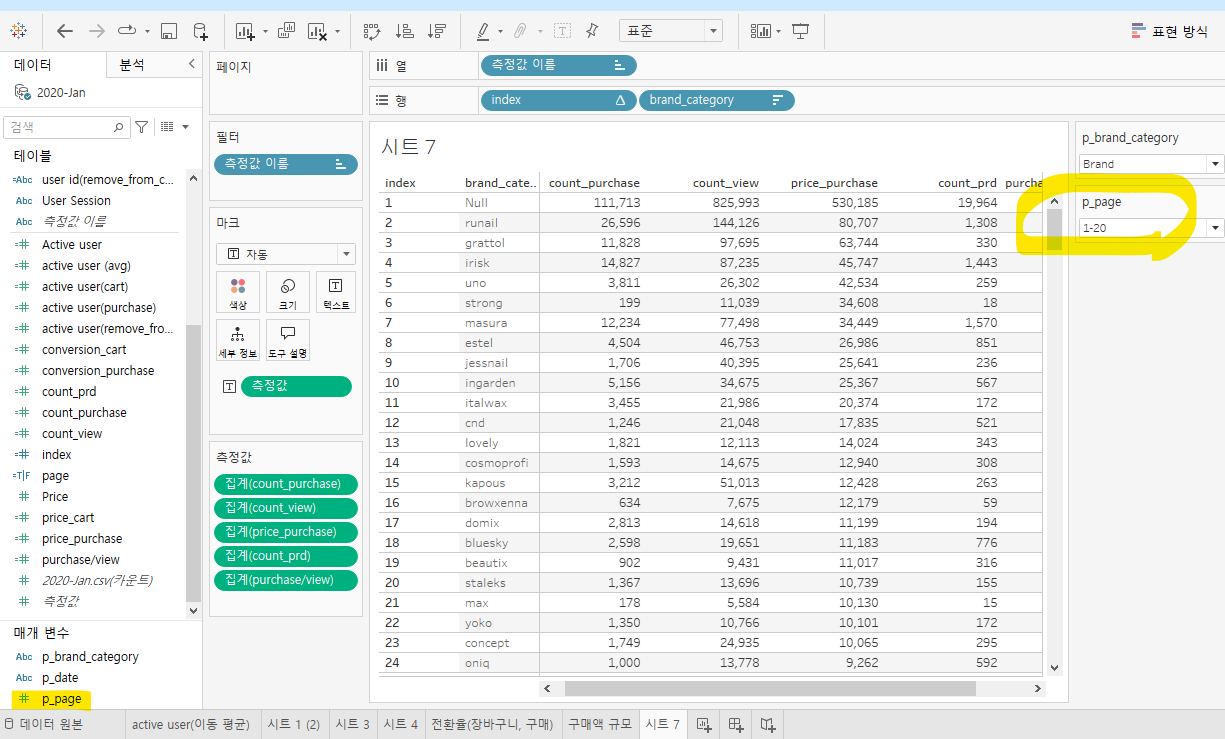The height and width of the screenshot is (739, 1225).
Task: Sort descending toolbar icon
Action: click(436, 31)
